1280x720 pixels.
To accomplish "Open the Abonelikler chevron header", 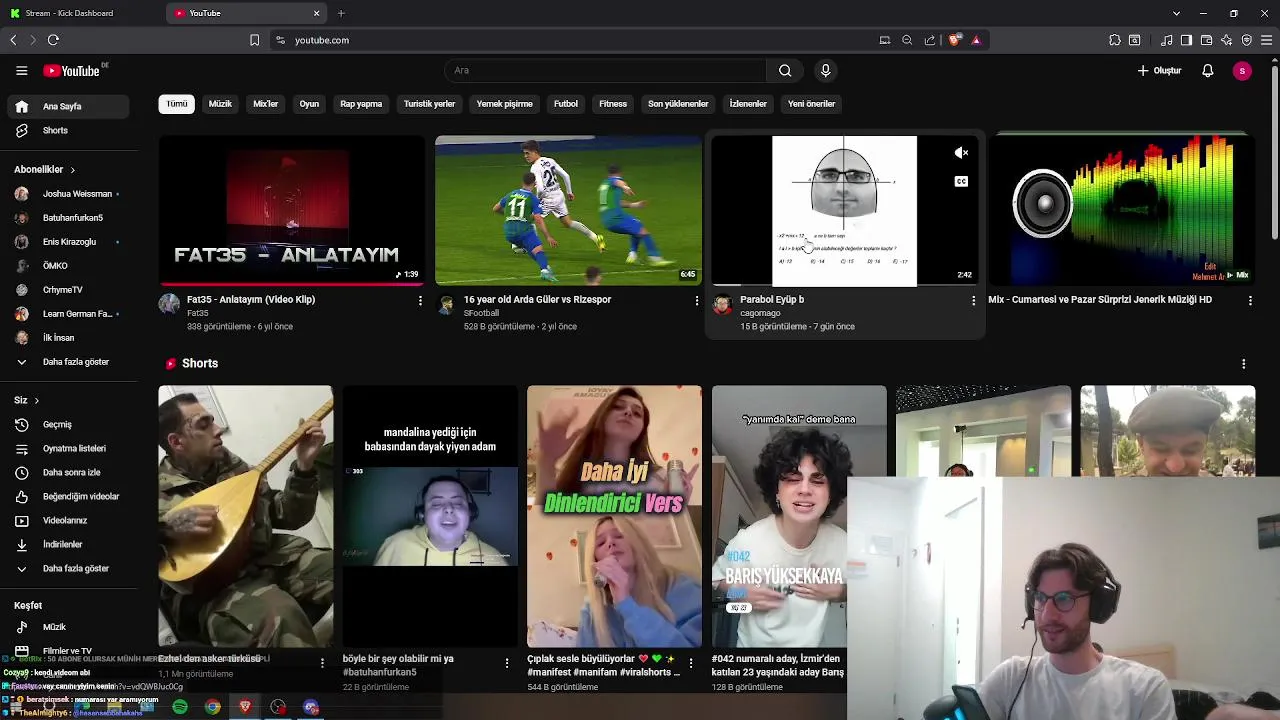I will coord(45,170).
